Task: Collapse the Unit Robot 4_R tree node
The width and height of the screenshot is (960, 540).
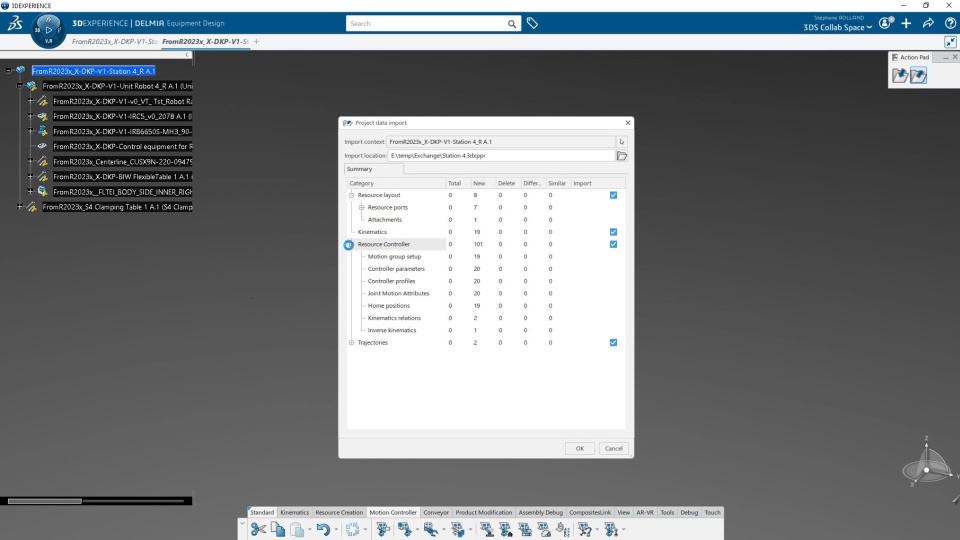Action: (20, 86)
